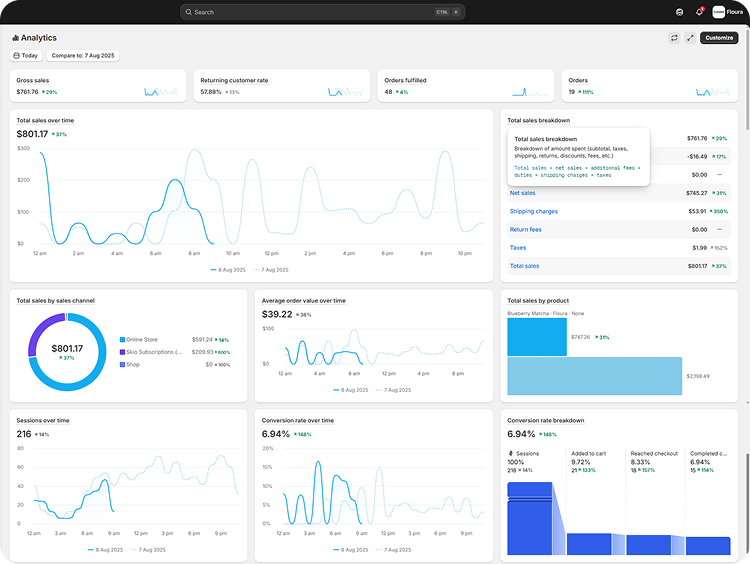
Task: Open the Returning customer rate card
Action: pos(282,86)
